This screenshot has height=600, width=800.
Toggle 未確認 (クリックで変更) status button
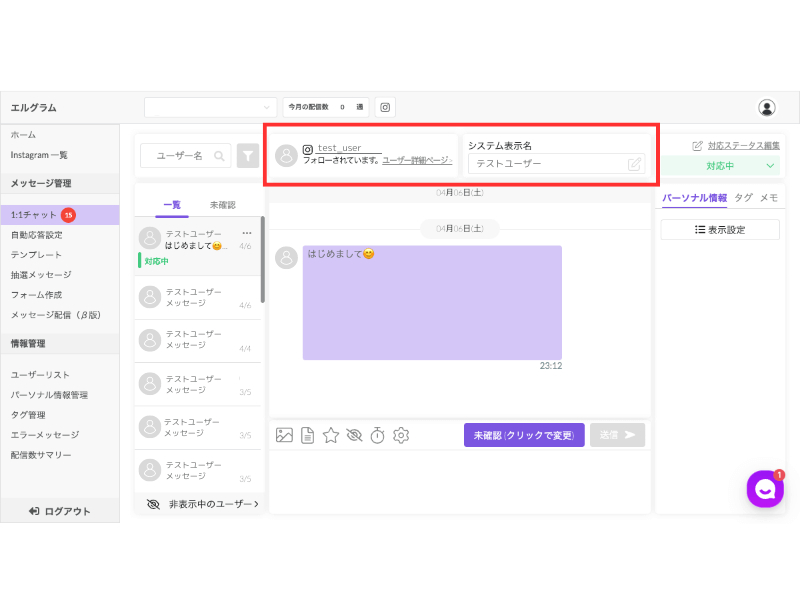click(x=524, y=435)
